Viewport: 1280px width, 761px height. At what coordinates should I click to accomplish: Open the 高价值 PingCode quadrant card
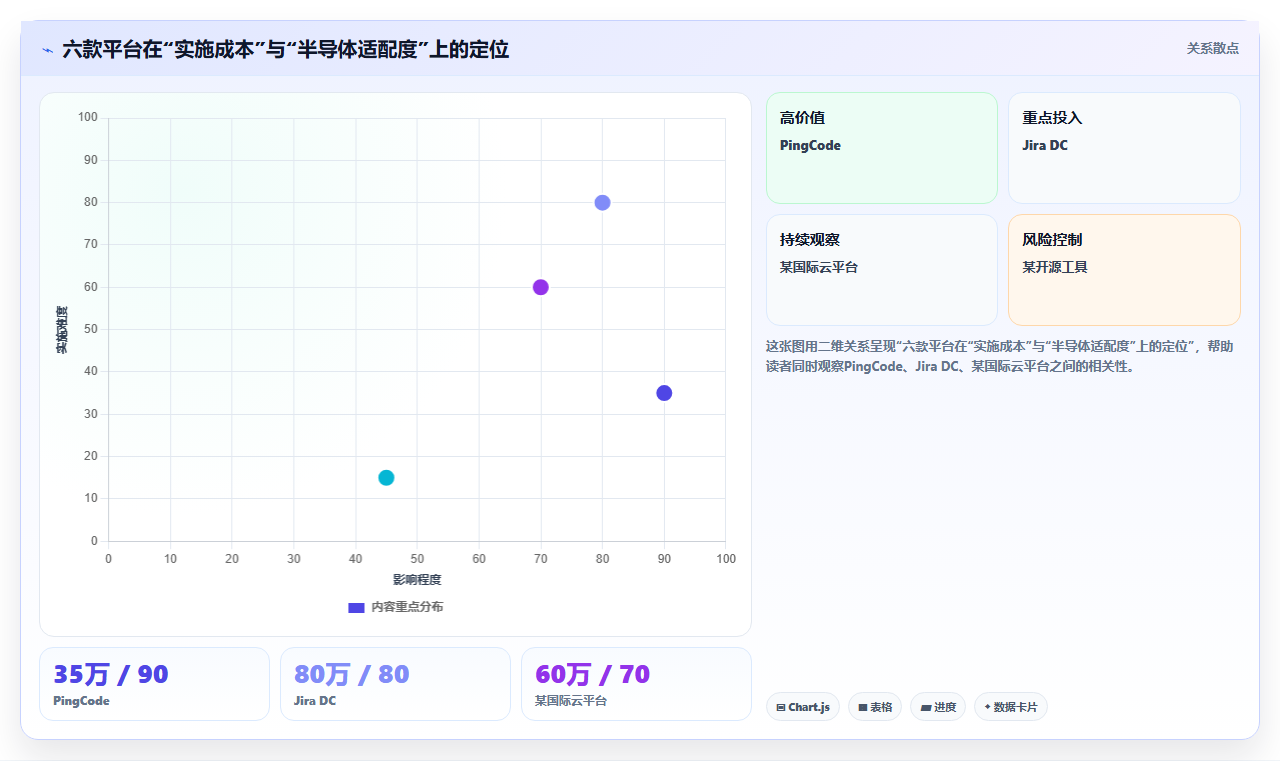[882, 148]
